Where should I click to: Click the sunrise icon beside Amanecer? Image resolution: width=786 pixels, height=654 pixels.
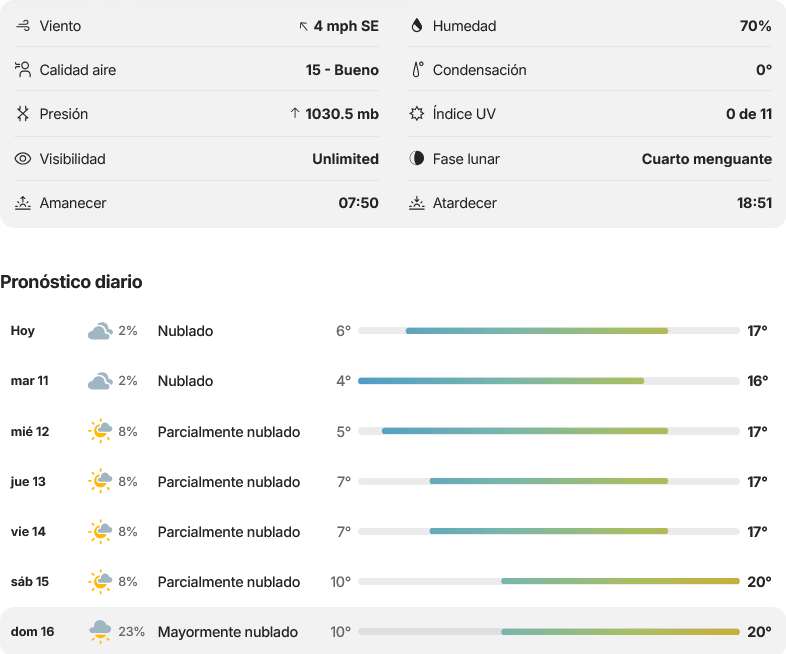[x=23, y=203]
